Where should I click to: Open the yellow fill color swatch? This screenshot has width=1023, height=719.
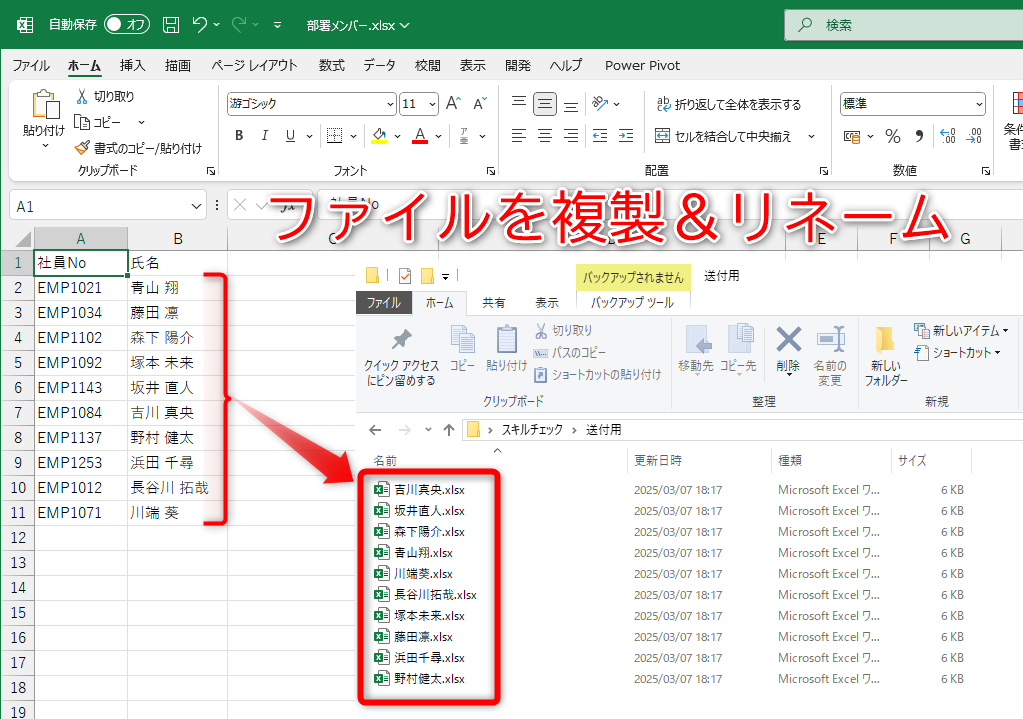(x=381, y=136)
